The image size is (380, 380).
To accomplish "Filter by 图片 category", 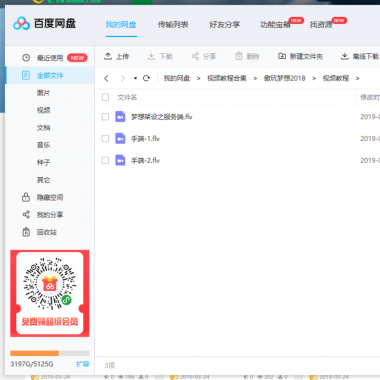I will 43,93.
